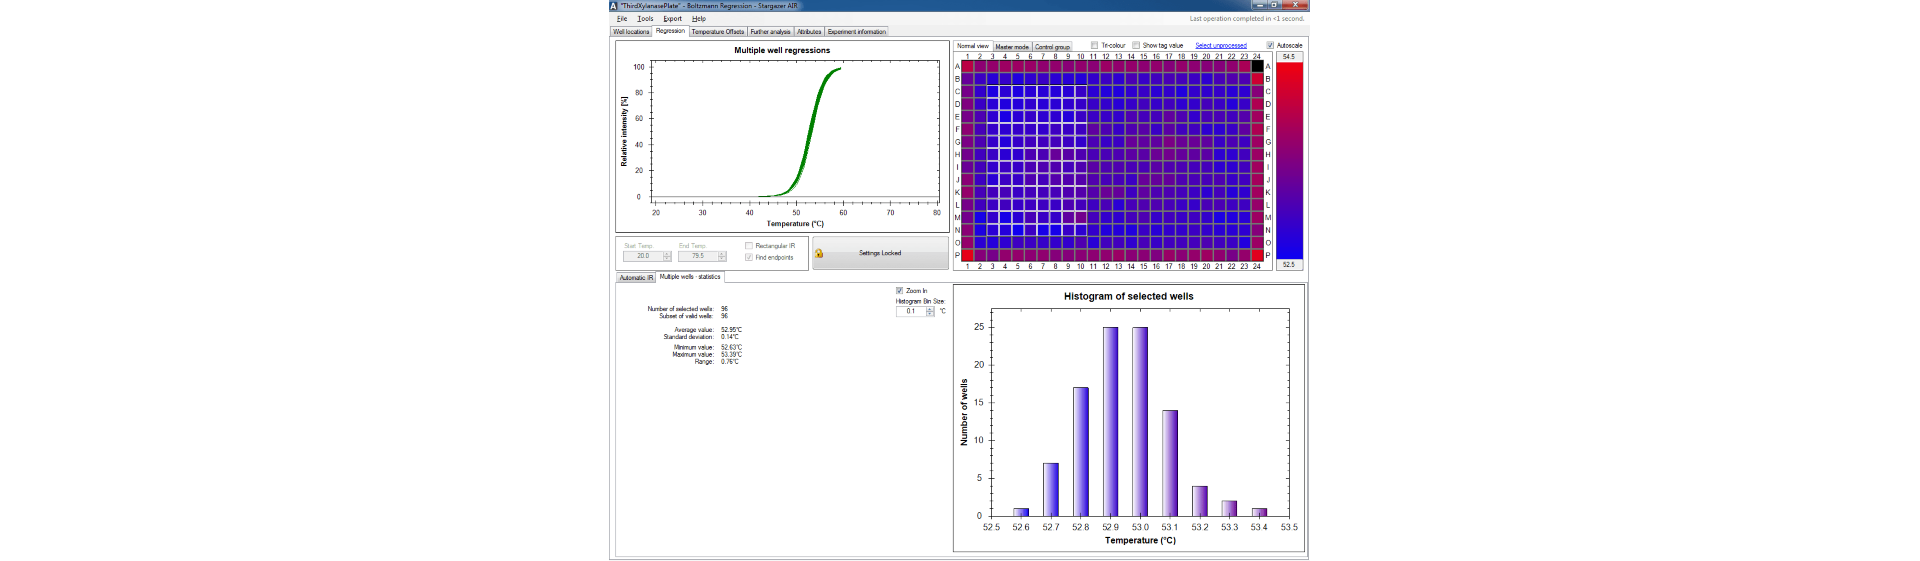
Task: Increase the Histogram Bin Size with up arrow
Action: 930,309
